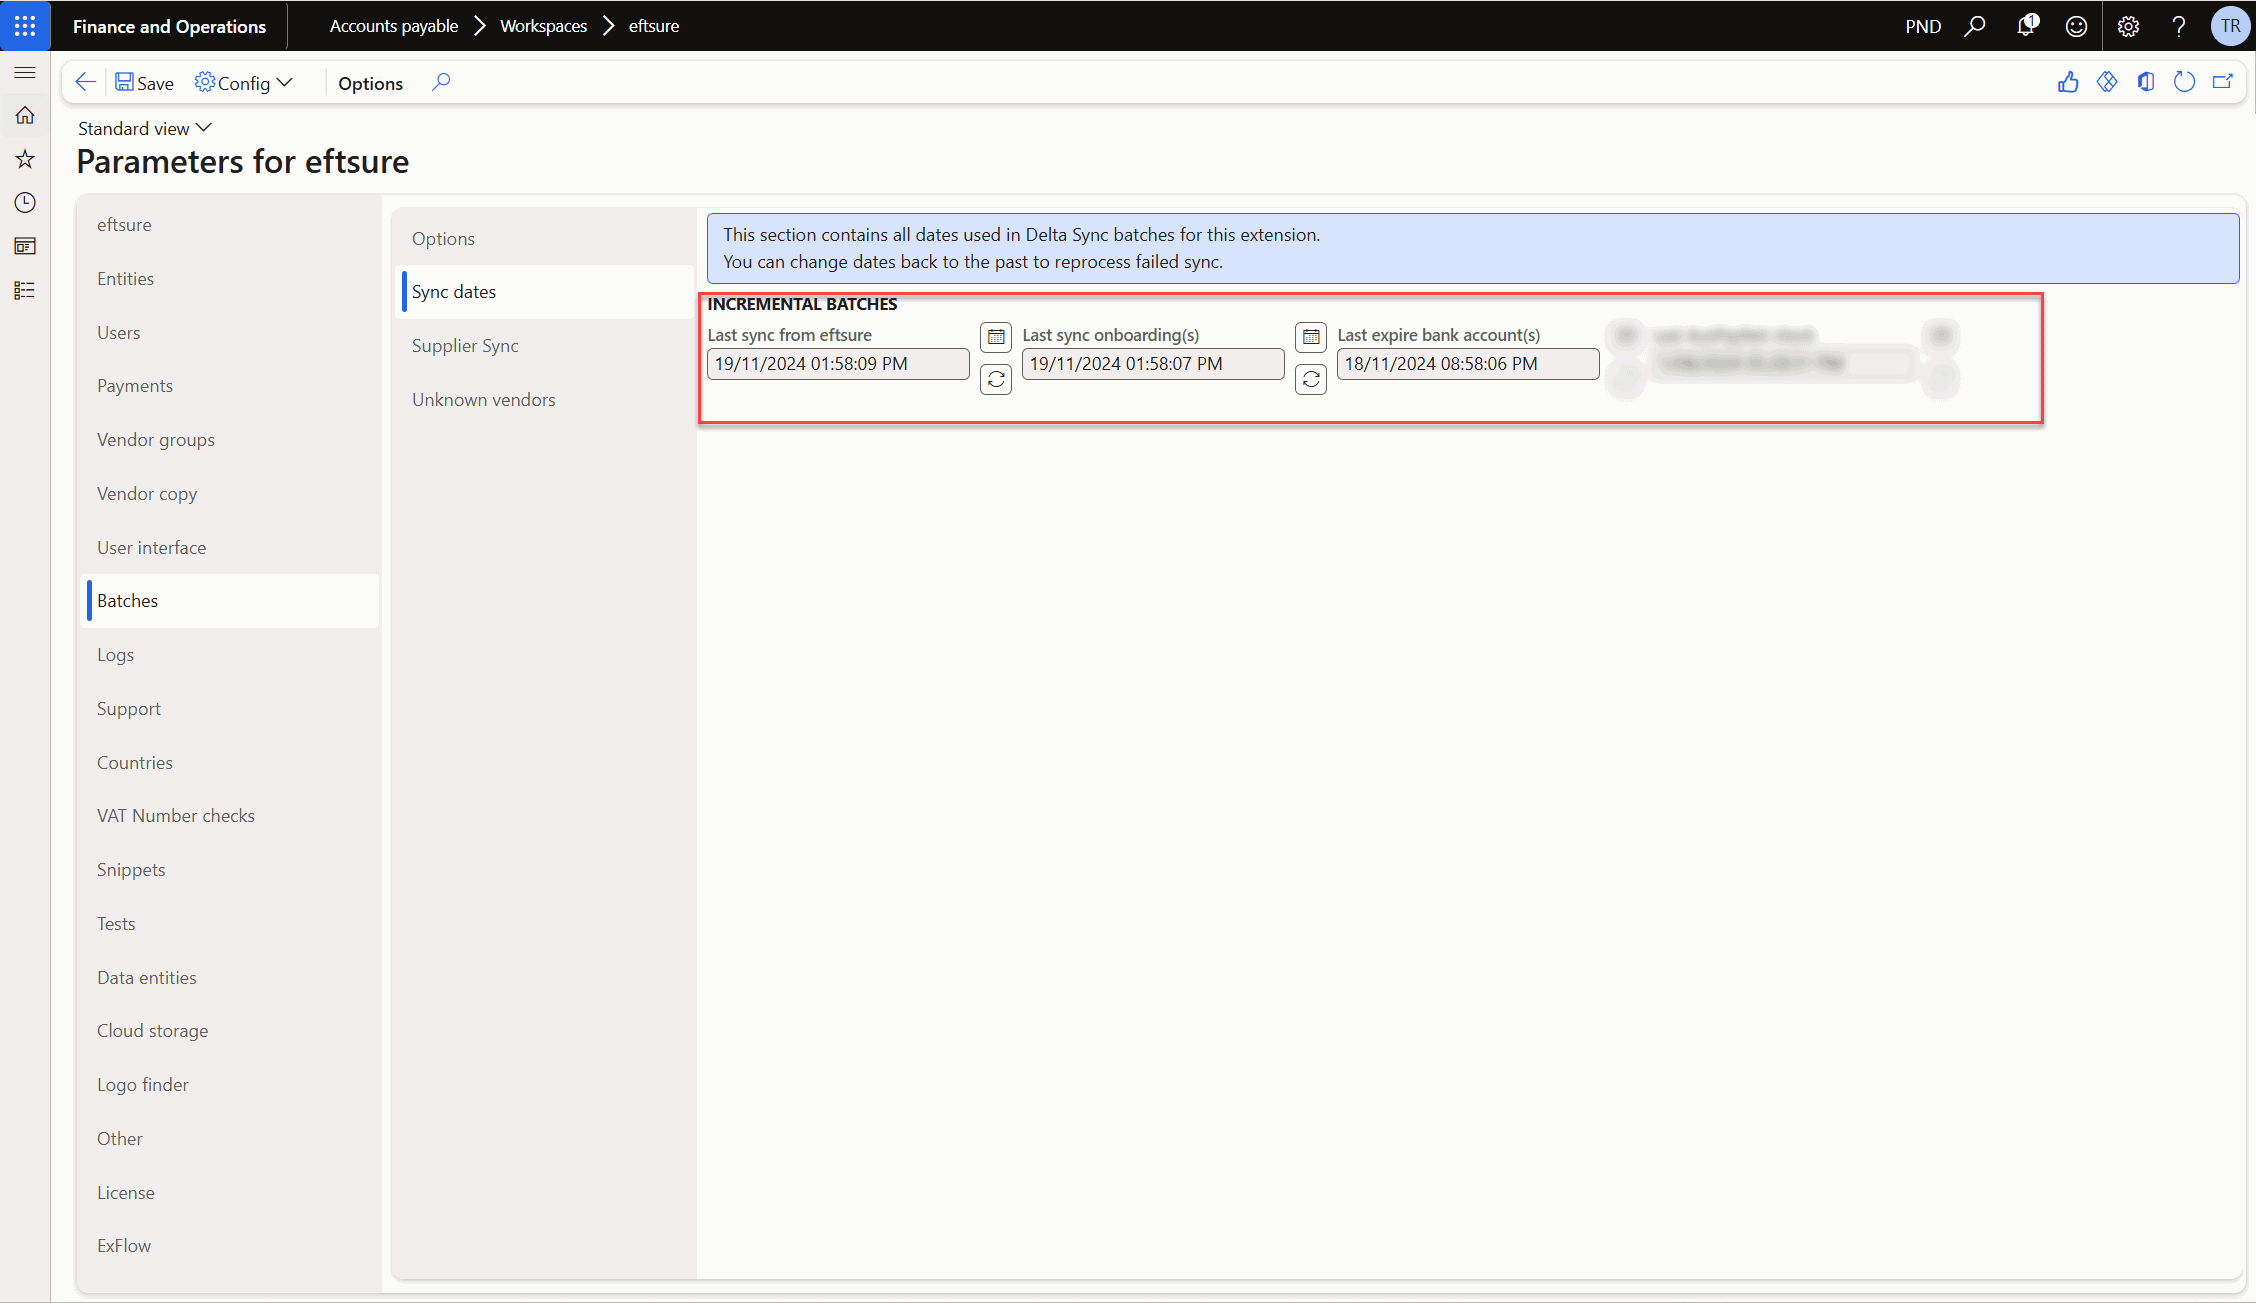Viewport: 2256px width, 1303px height.
Task: Open the Other tab
Action: (230, 1139)
